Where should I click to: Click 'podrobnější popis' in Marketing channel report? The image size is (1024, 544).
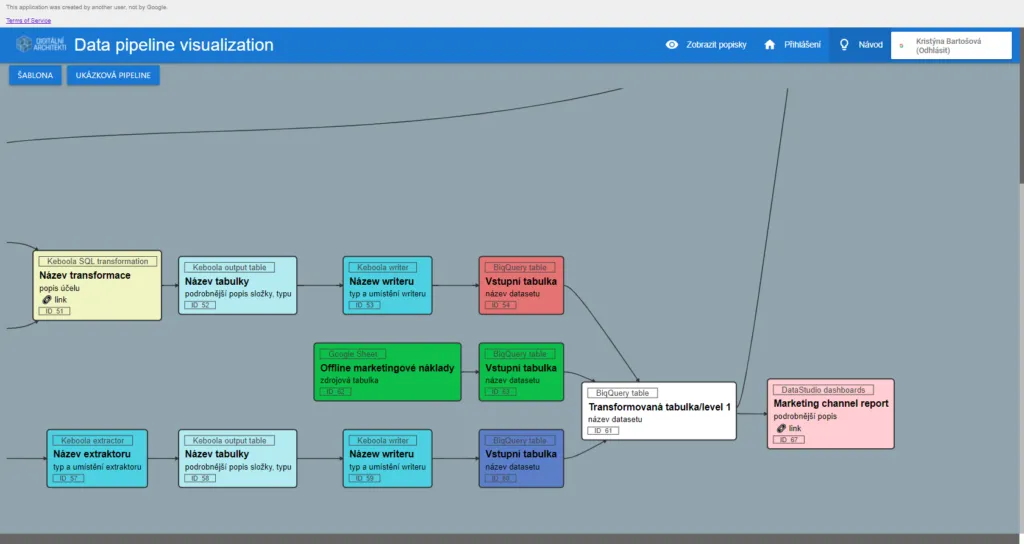(805, 416)
